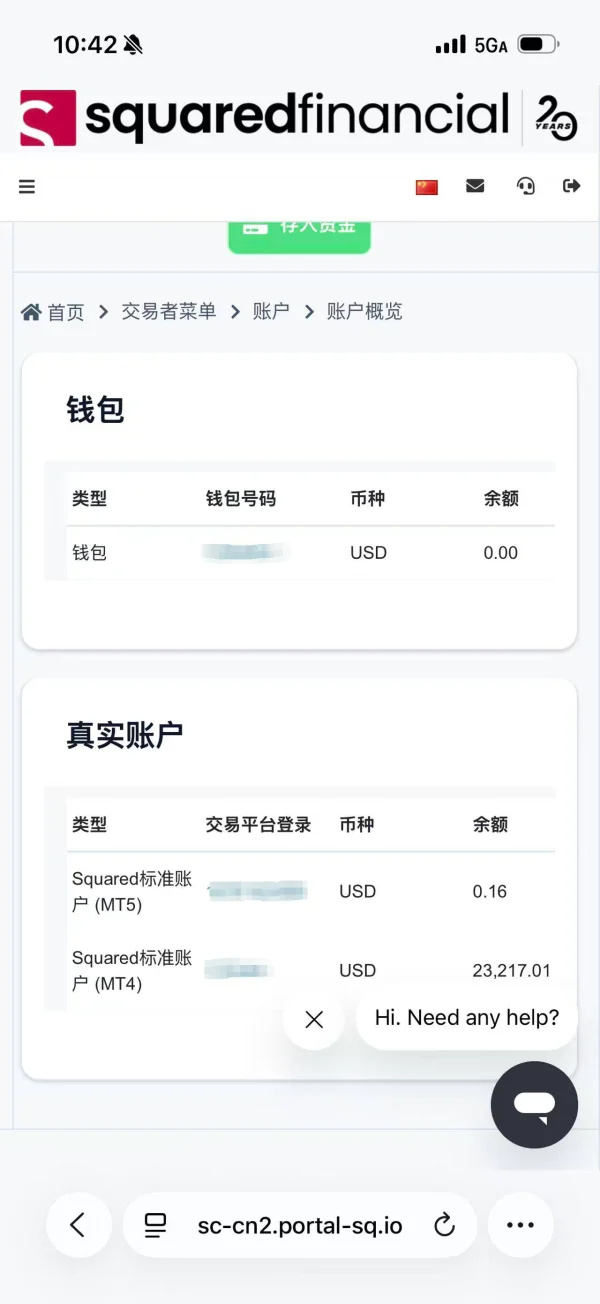Click the headset support icon
Viewport: 600px width, 1304px height.
click(525, 186)
